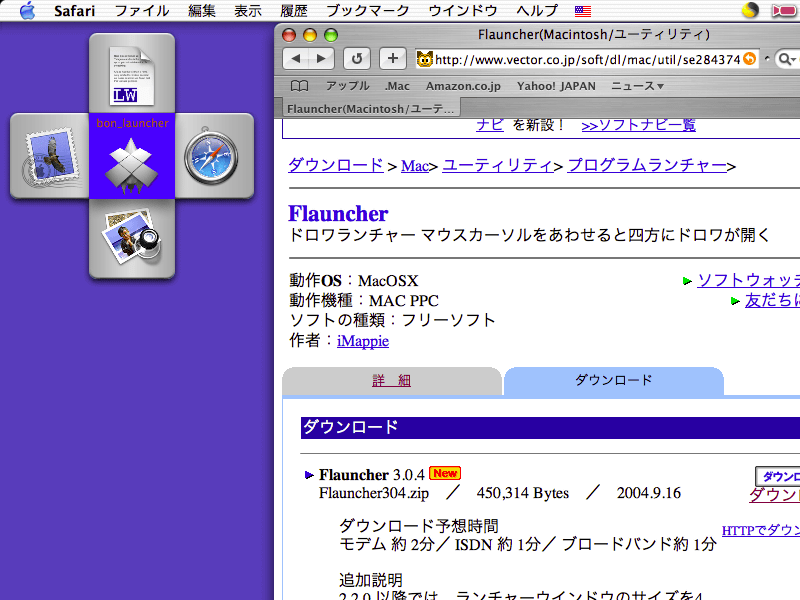Click the ダウンロード button for Flauncher304.zip
This screenshot has width=800, height=600.
[778, 477]
